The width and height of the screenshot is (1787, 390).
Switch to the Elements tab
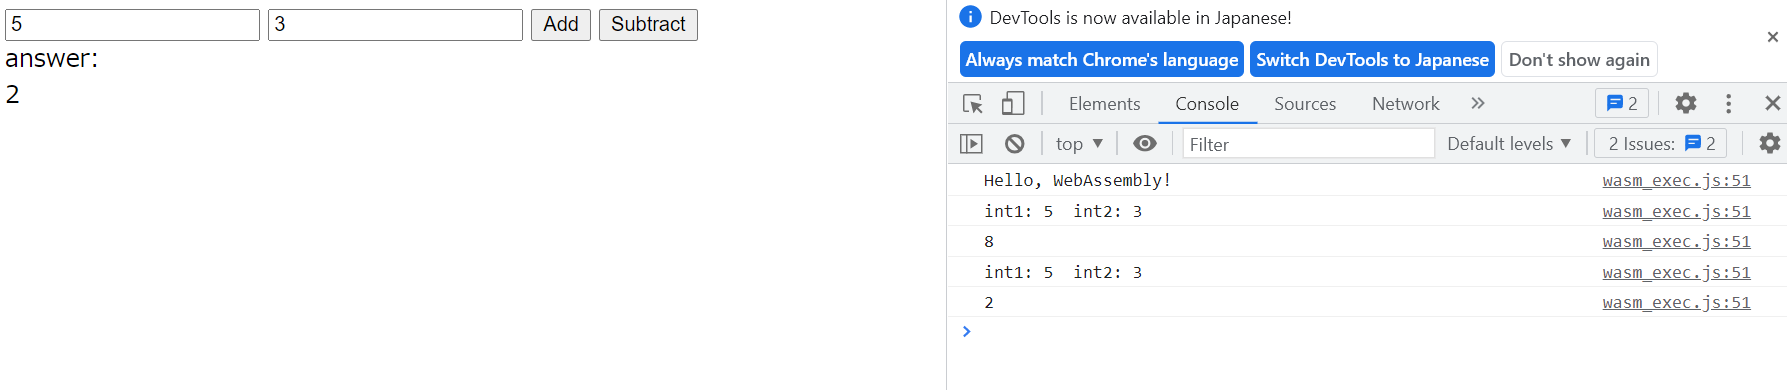point(1104,104)
